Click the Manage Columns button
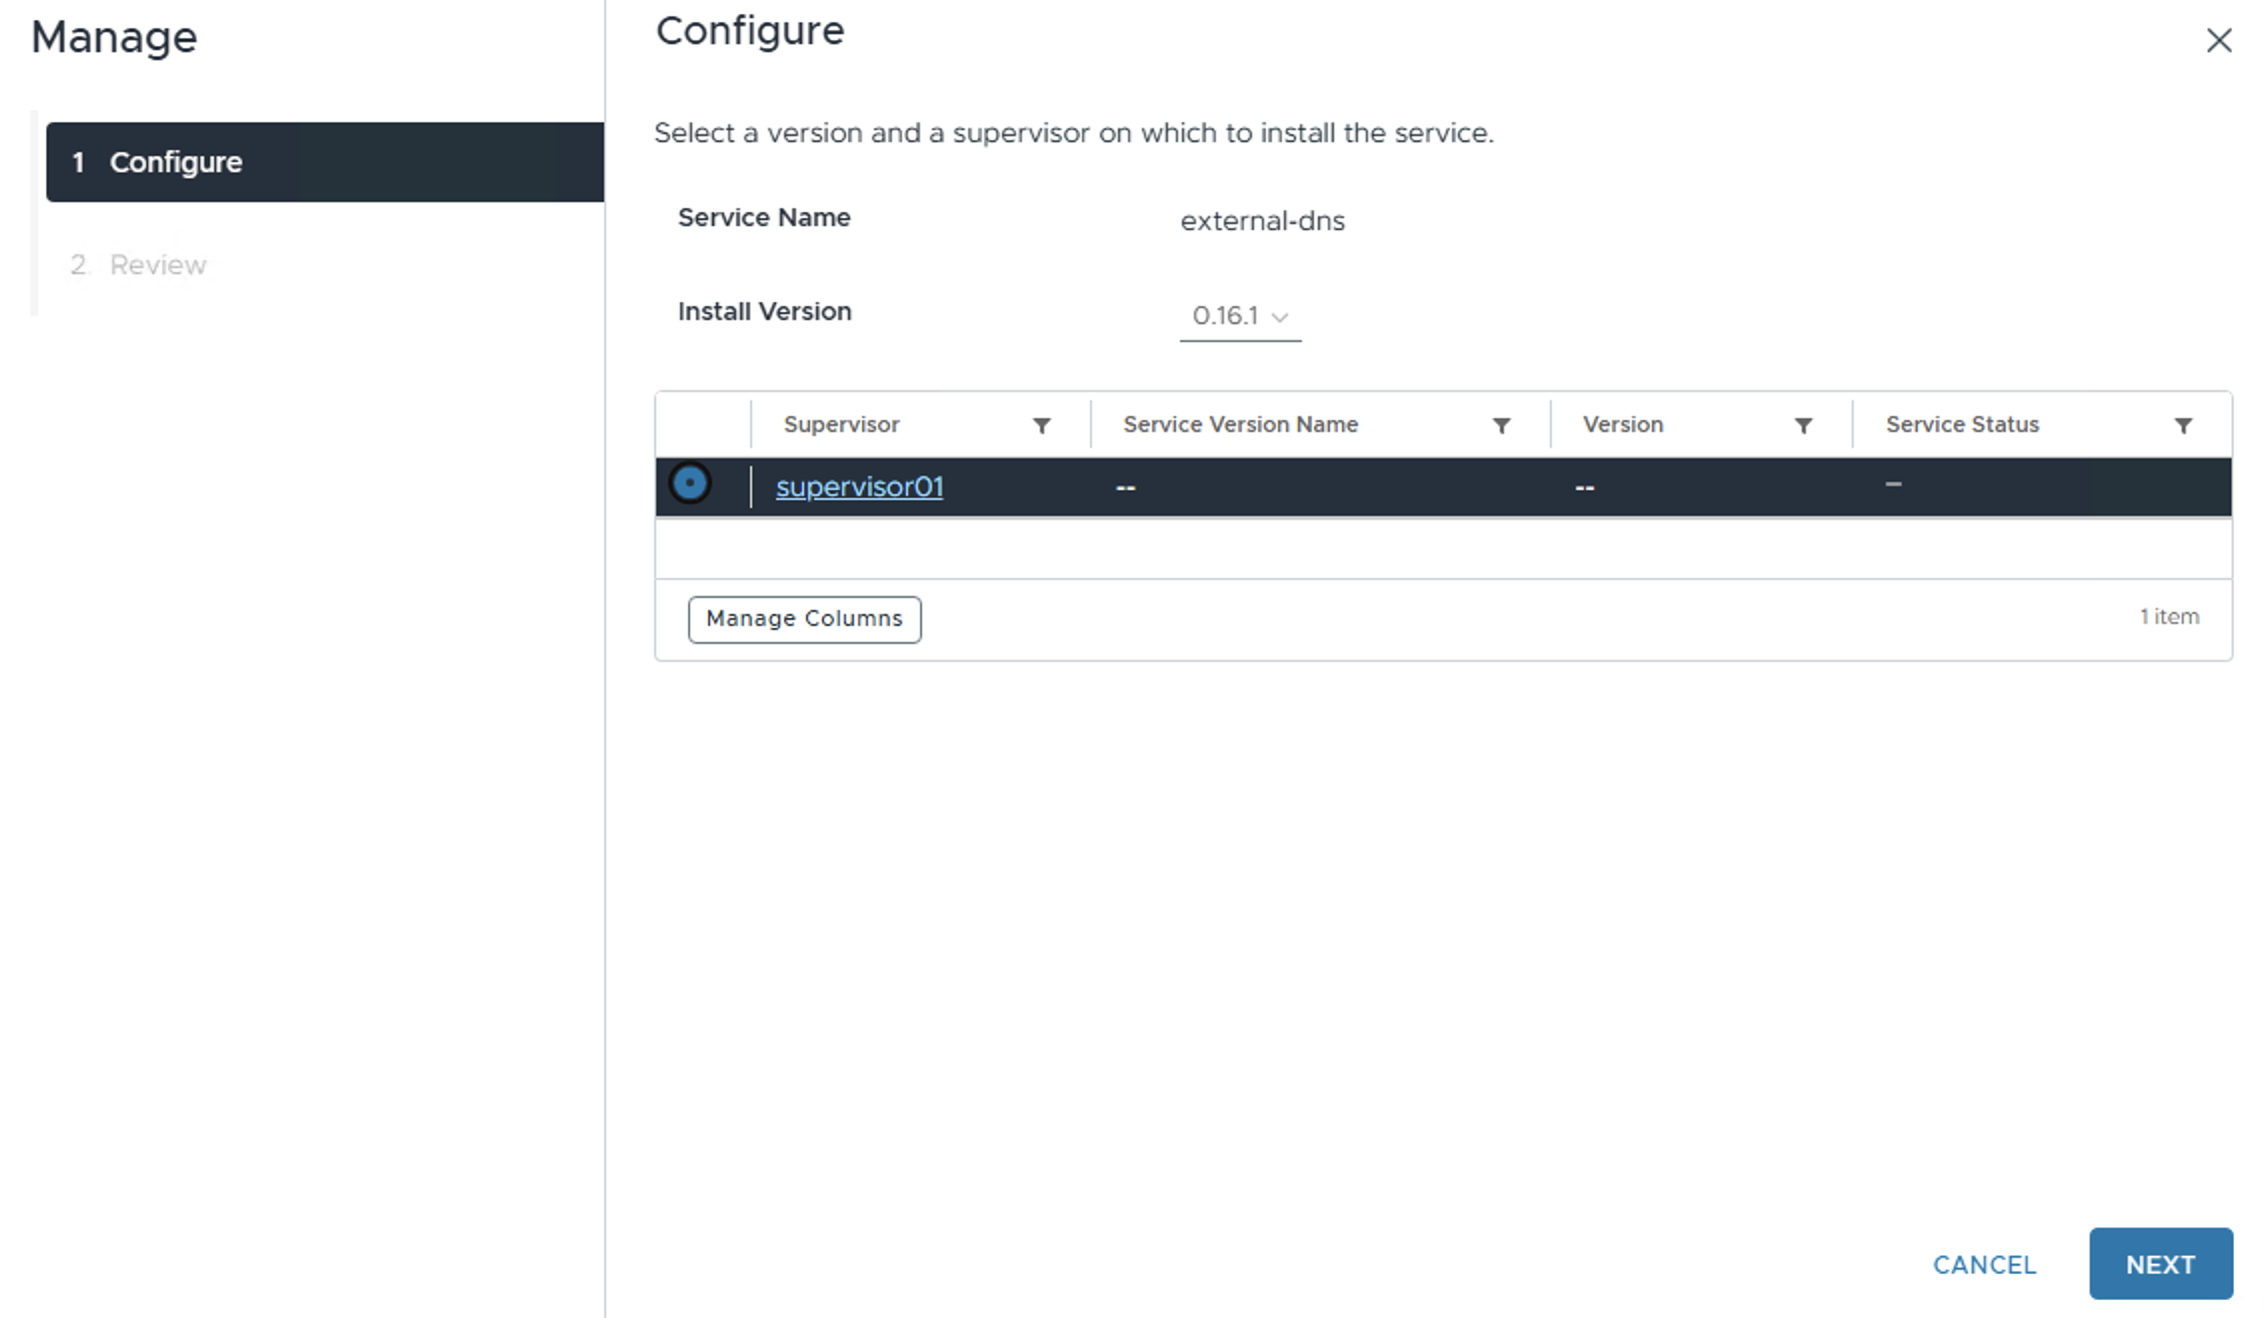Image resolution: width=2264 pixels, height=1318 pixels. (804, 619)
